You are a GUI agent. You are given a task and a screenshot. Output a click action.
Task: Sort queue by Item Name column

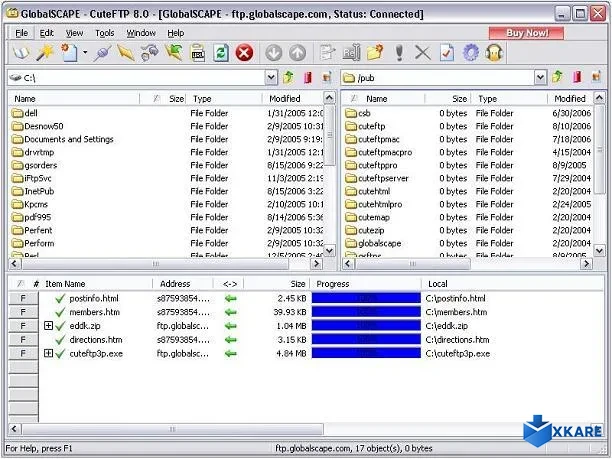click(x=97, y=284)
